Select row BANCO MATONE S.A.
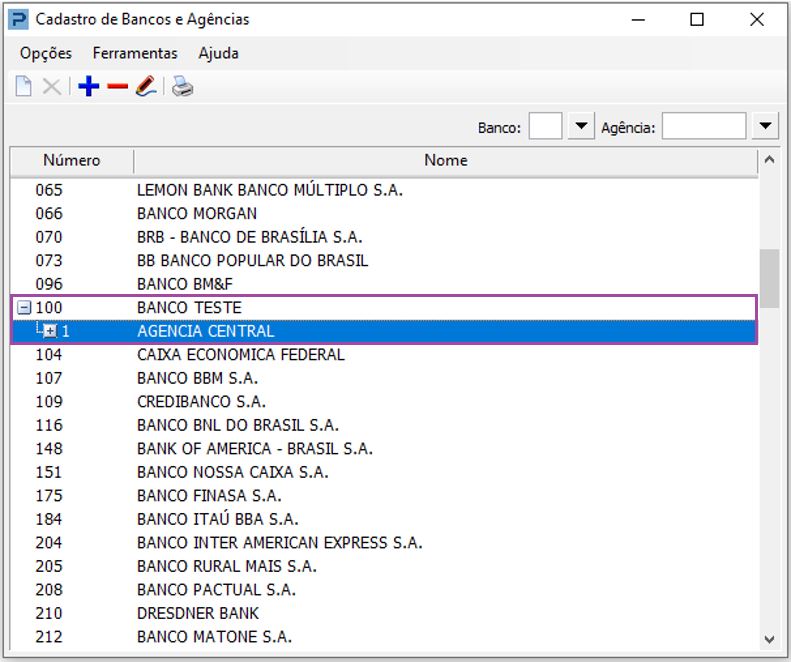This screenshot has height=662, width=791. (384, 637)
